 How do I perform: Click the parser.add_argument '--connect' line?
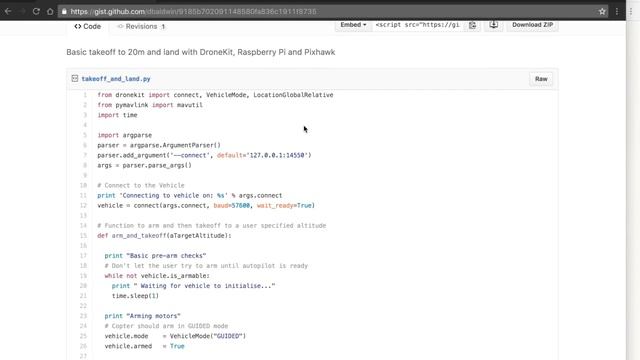(x=204, y=155)
